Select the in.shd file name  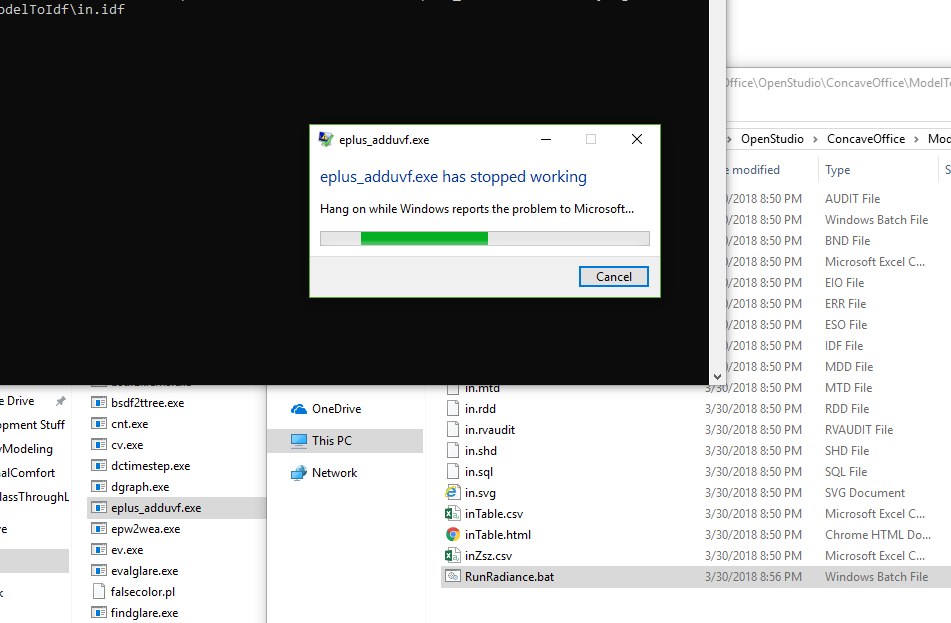pyautogui.click(x=481, y=451)
